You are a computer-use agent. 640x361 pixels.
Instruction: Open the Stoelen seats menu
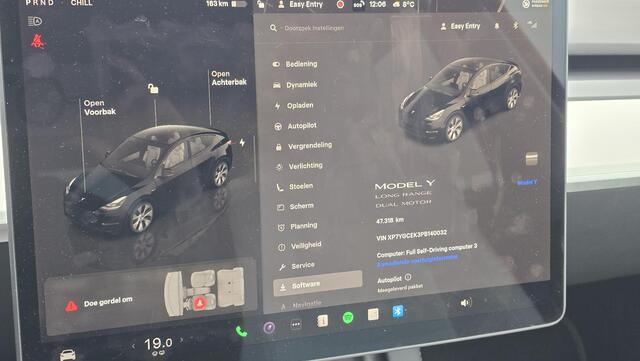tap(295, 187)
